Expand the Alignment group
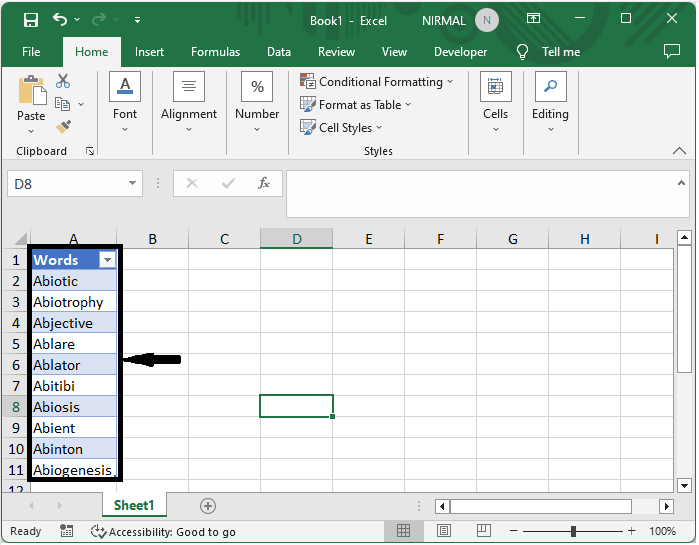This screenshot has height=545, width=699. pos(189,103)
